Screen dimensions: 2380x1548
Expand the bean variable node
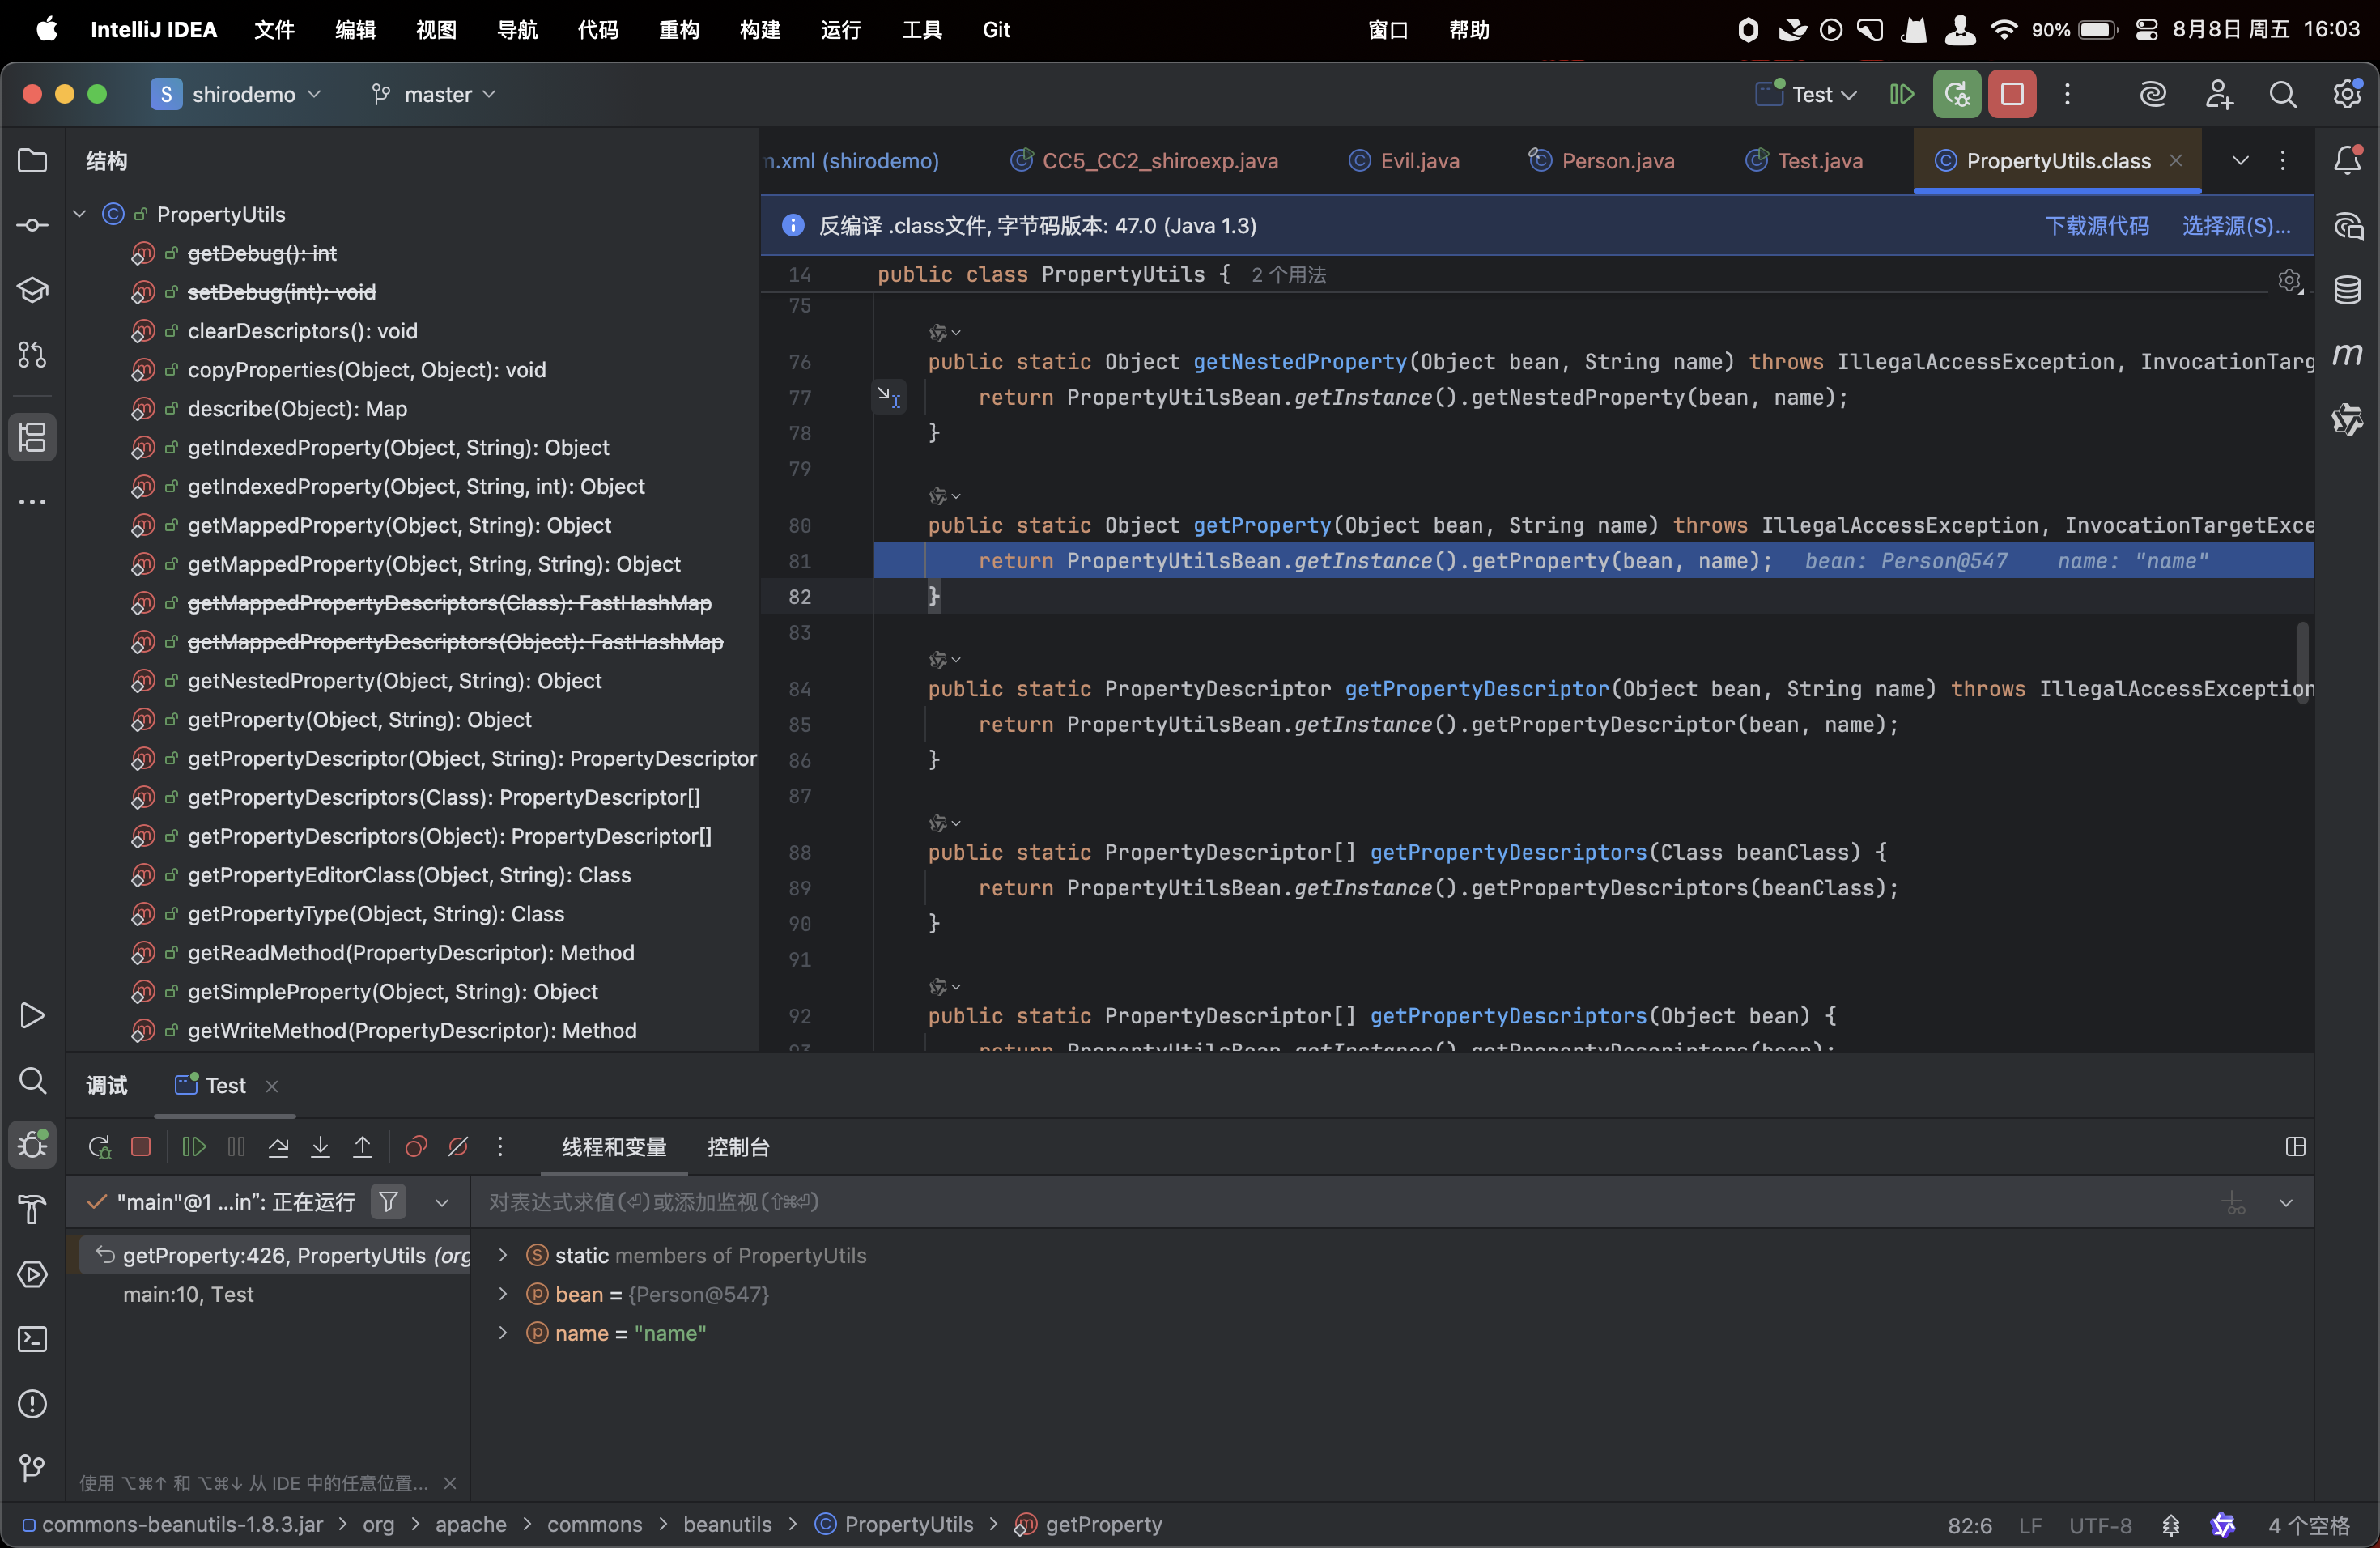[x=503, y=1294]
